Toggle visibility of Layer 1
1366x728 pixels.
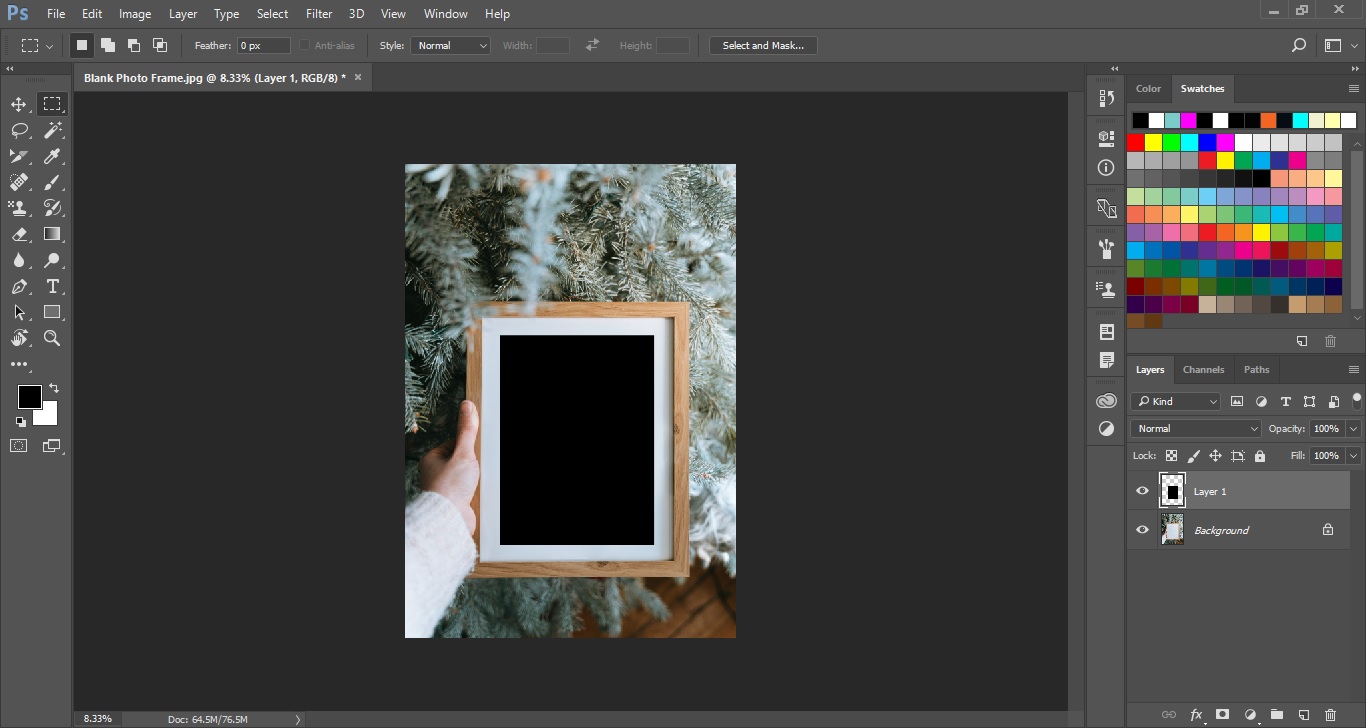1141,490
